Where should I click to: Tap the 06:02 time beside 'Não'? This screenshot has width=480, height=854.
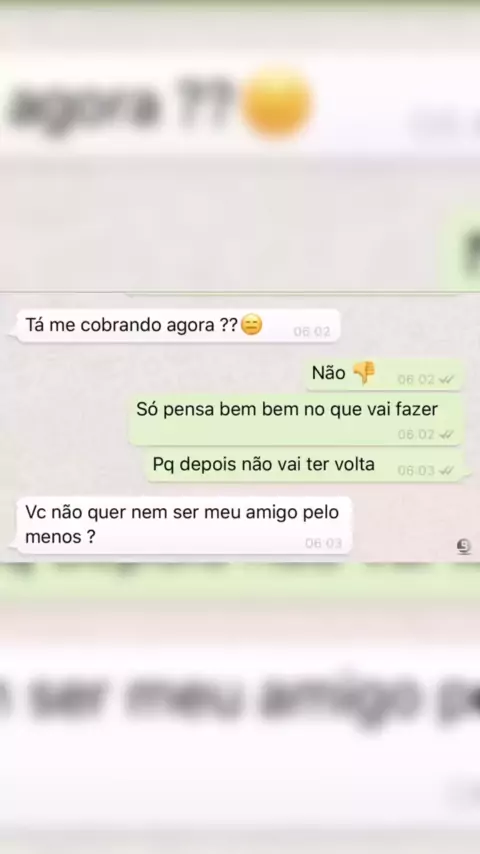click(416, 380)
